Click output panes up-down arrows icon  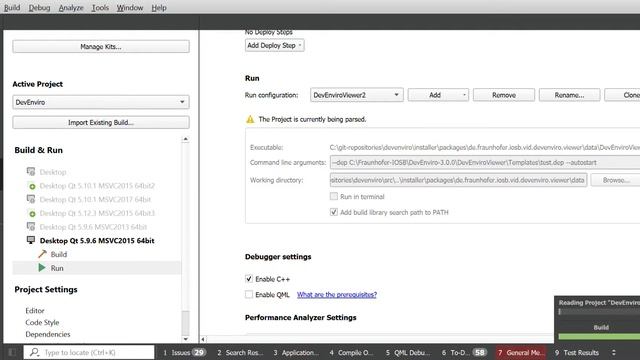tap(613, 352)
